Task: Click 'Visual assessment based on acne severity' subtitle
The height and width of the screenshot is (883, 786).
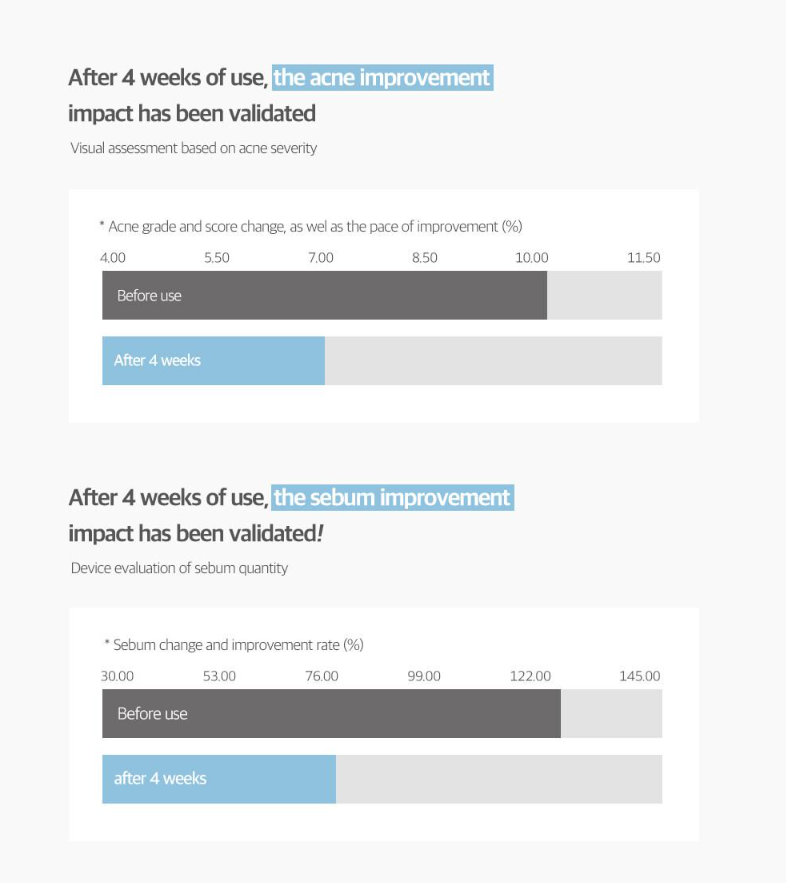Action: (194, 148)
